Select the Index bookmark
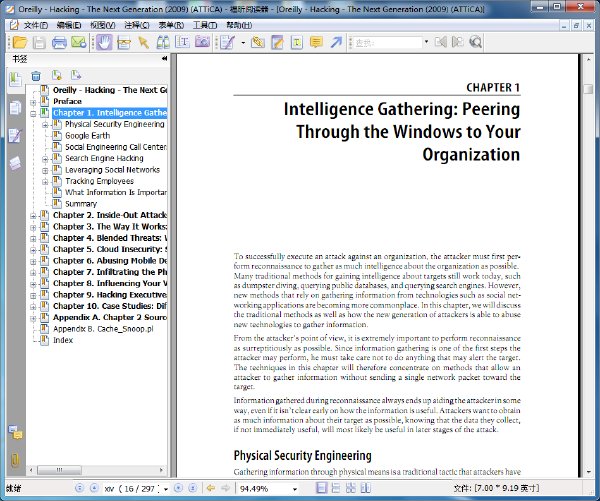Screen dimensions: 600x501 tap(63, 340)
